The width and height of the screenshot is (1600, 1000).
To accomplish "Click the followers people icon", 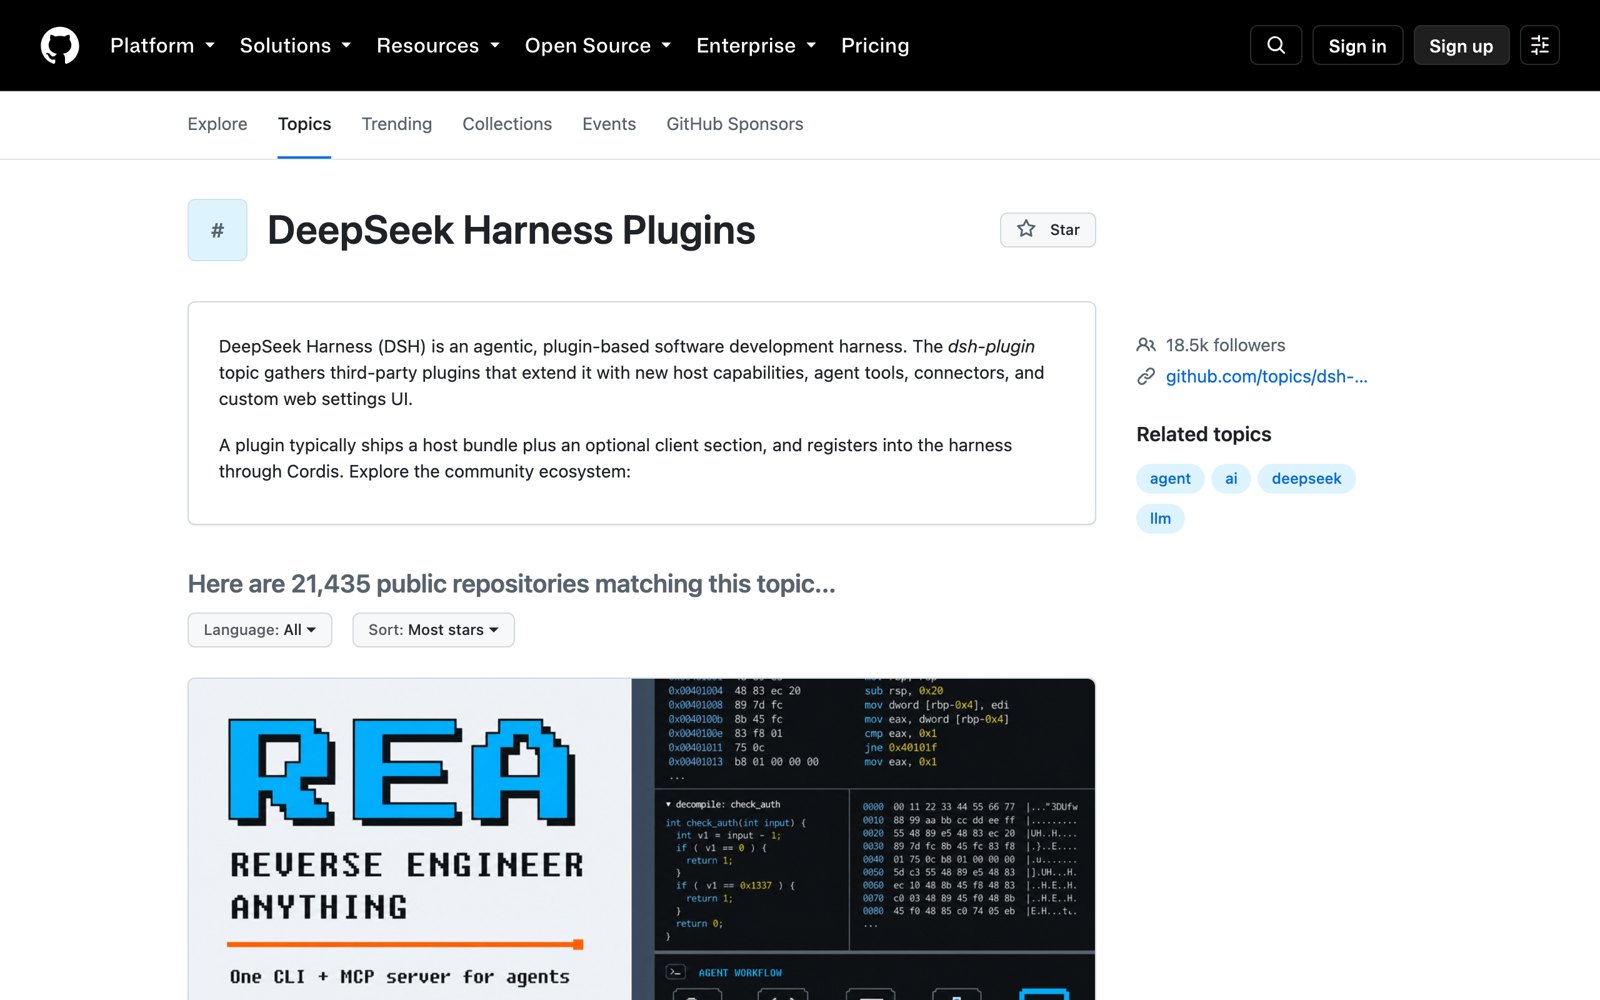I will coord(1146,345).
